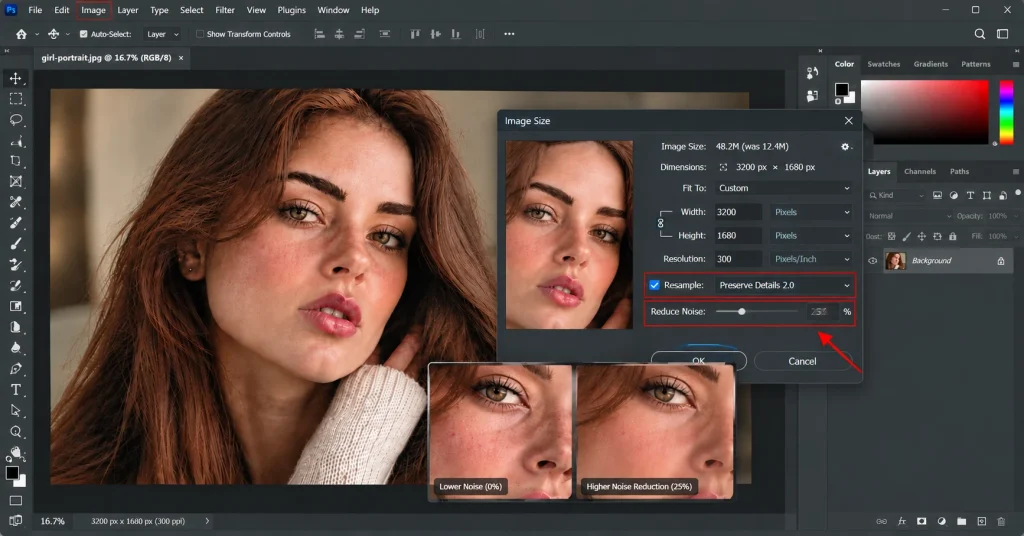Click OK in the Image Size dialog
Image resolution: width=1024 pixels, height=536 pixels.
click(699, 361)
